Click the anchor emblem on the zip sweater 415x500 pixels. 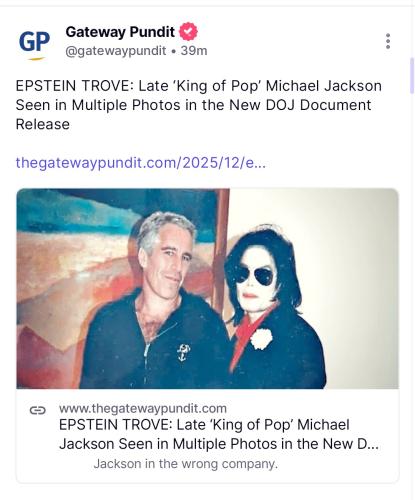point(183,353)
